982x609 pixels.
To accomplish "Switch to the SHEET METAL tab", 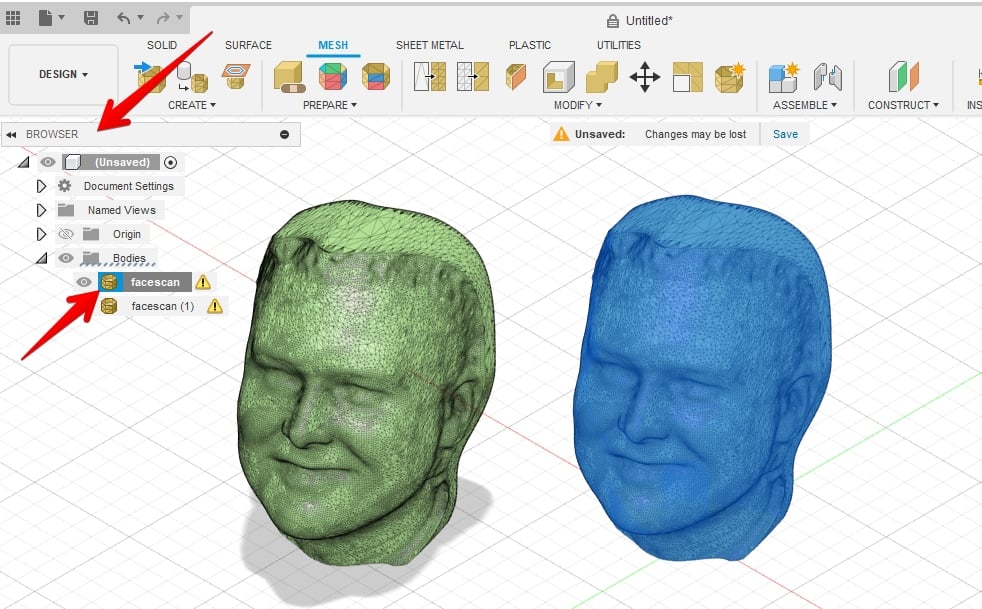I will pos(430,45).
